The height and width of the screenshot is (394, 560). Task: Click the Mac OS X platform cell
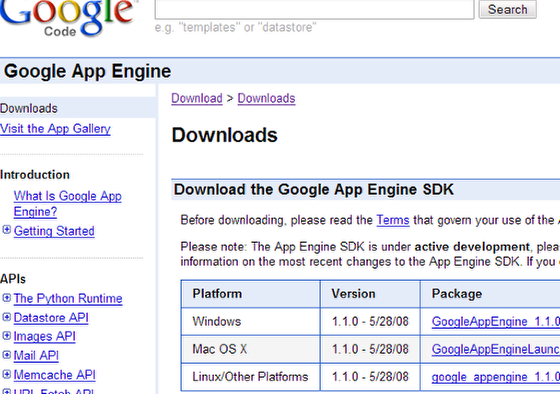click(x=251, y=349)
